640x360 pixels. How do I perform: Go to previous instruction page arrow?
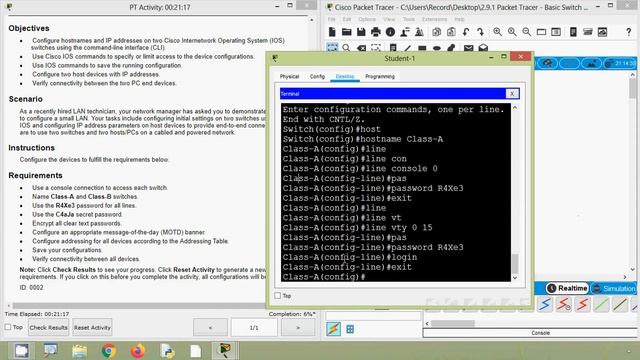[x=210, y=327]
